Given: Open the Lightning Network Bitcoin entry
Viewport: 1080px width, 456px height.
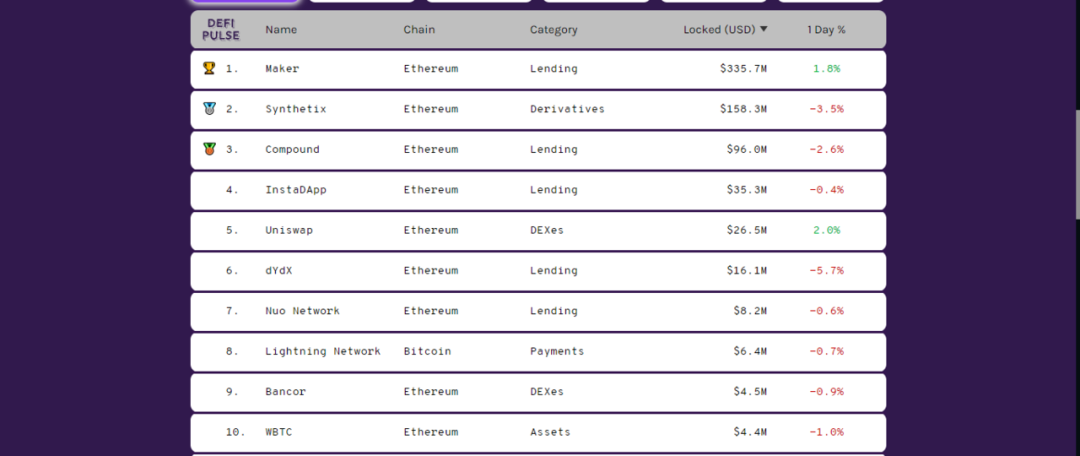Looking at the screenshot, I should pos(538,352).
